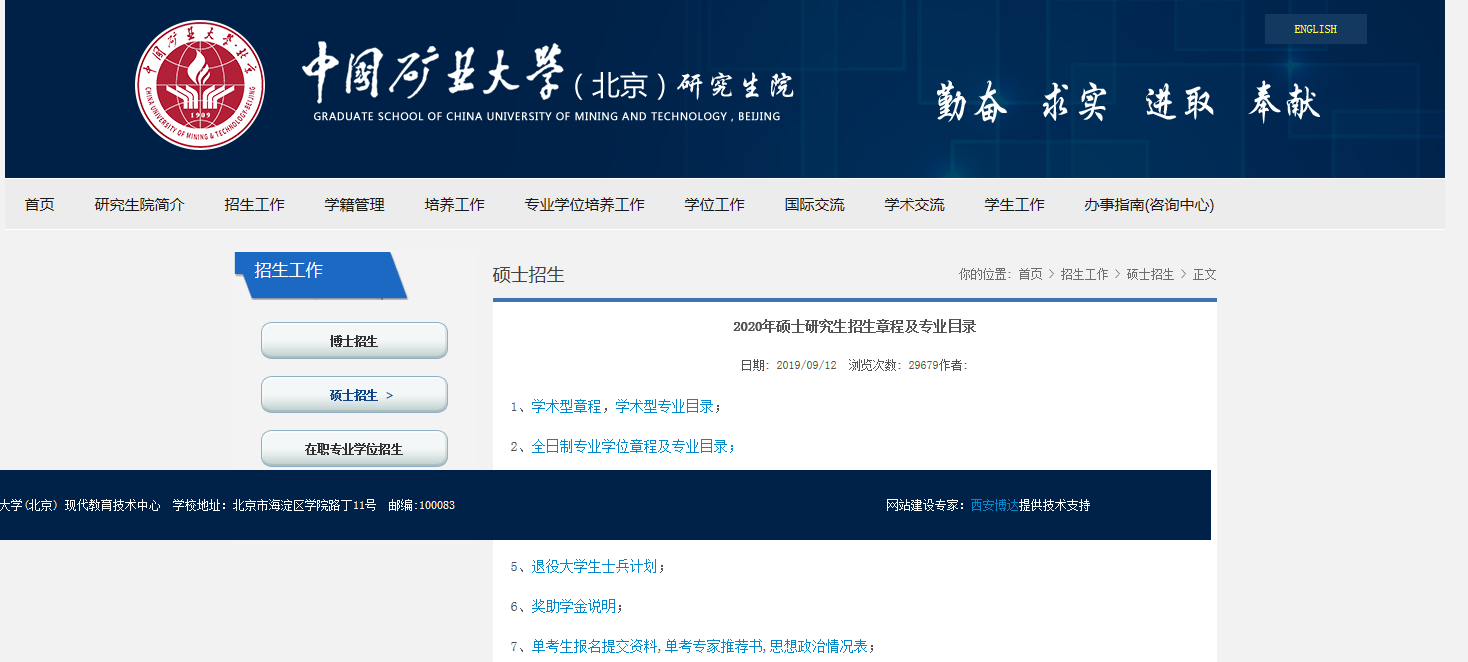Viewport: 1468px width, 662px height.
Task: Click the 首页 breadcrumb link
Action: 1030,274
